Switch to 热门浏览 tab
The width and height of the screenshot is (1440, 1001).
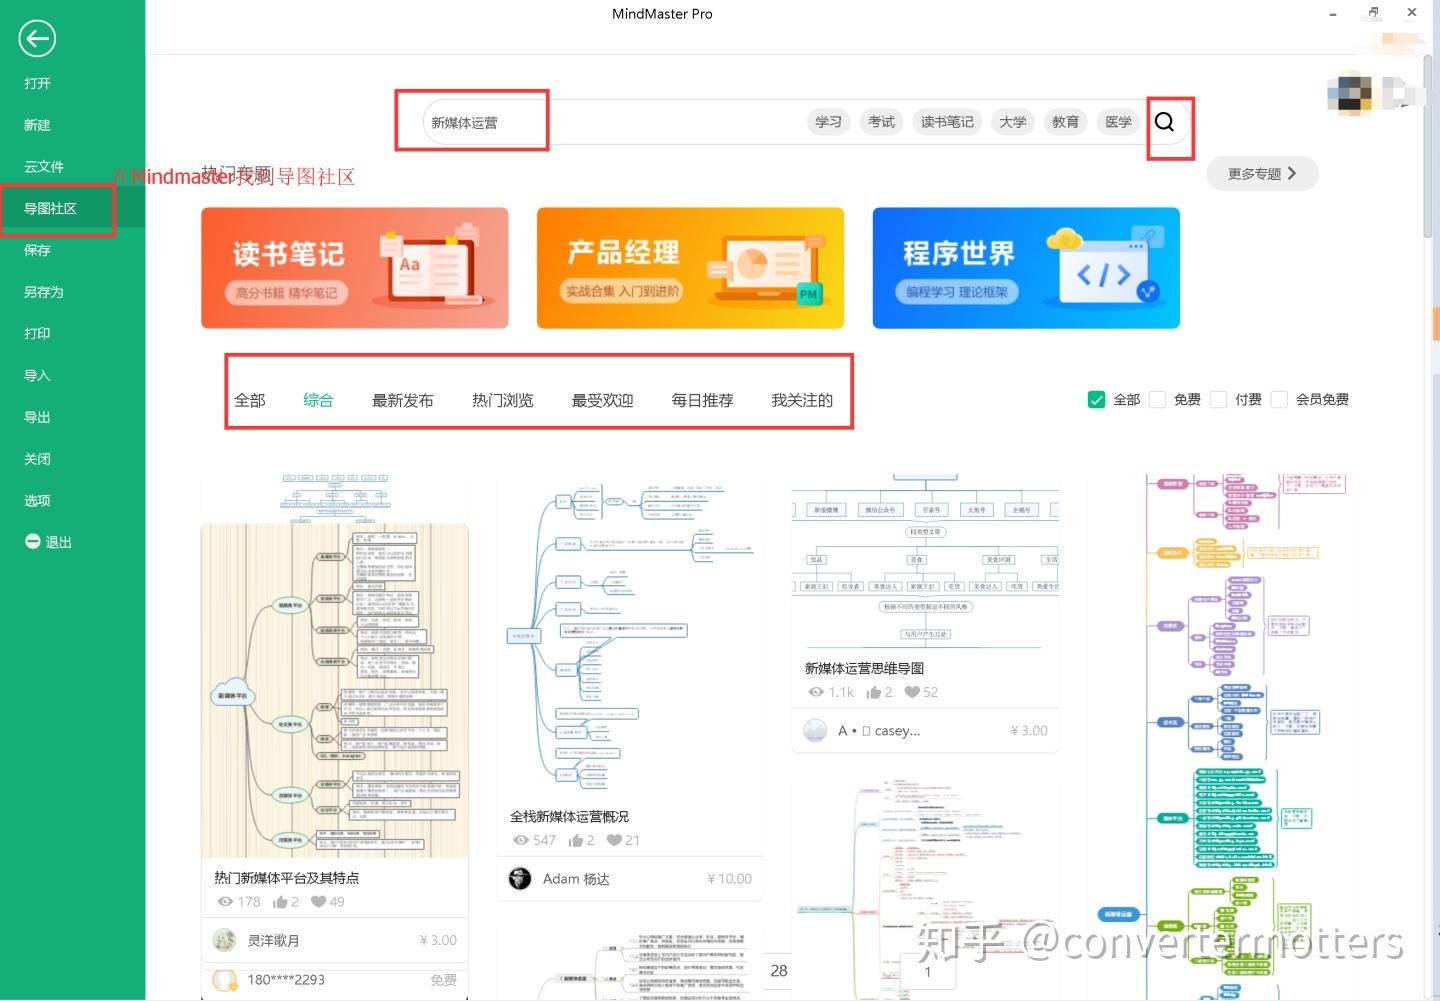(x=503, y=400)
